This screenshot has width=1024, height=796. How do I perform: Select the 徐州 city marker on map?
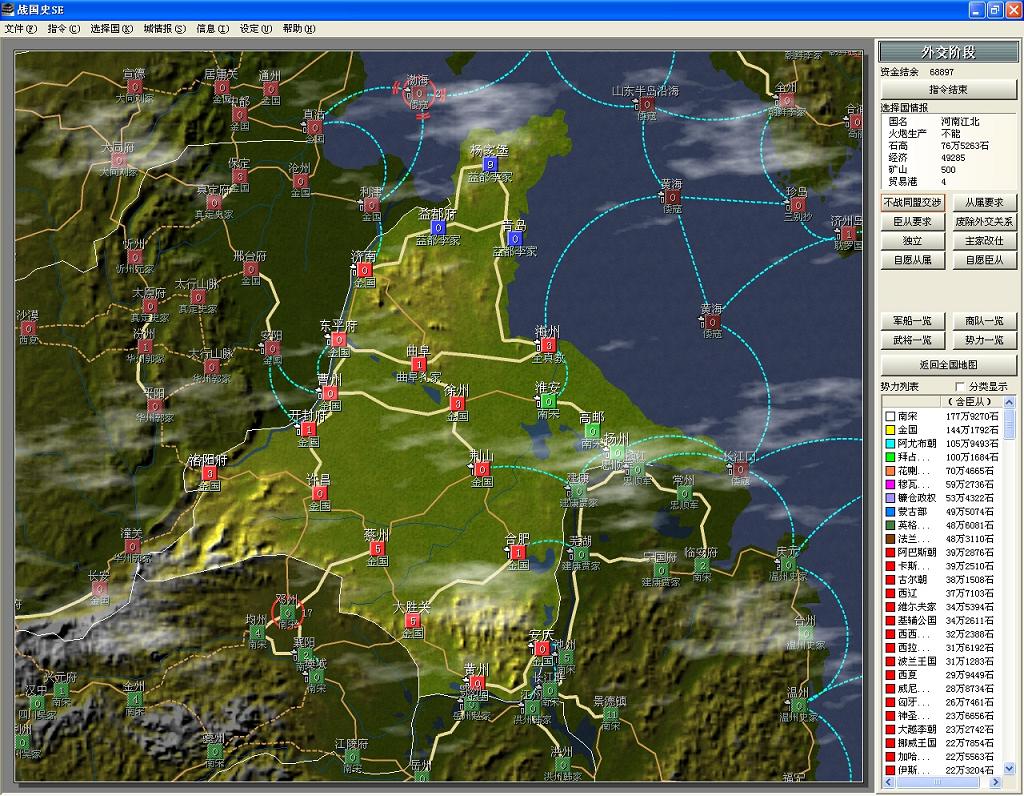457,404
